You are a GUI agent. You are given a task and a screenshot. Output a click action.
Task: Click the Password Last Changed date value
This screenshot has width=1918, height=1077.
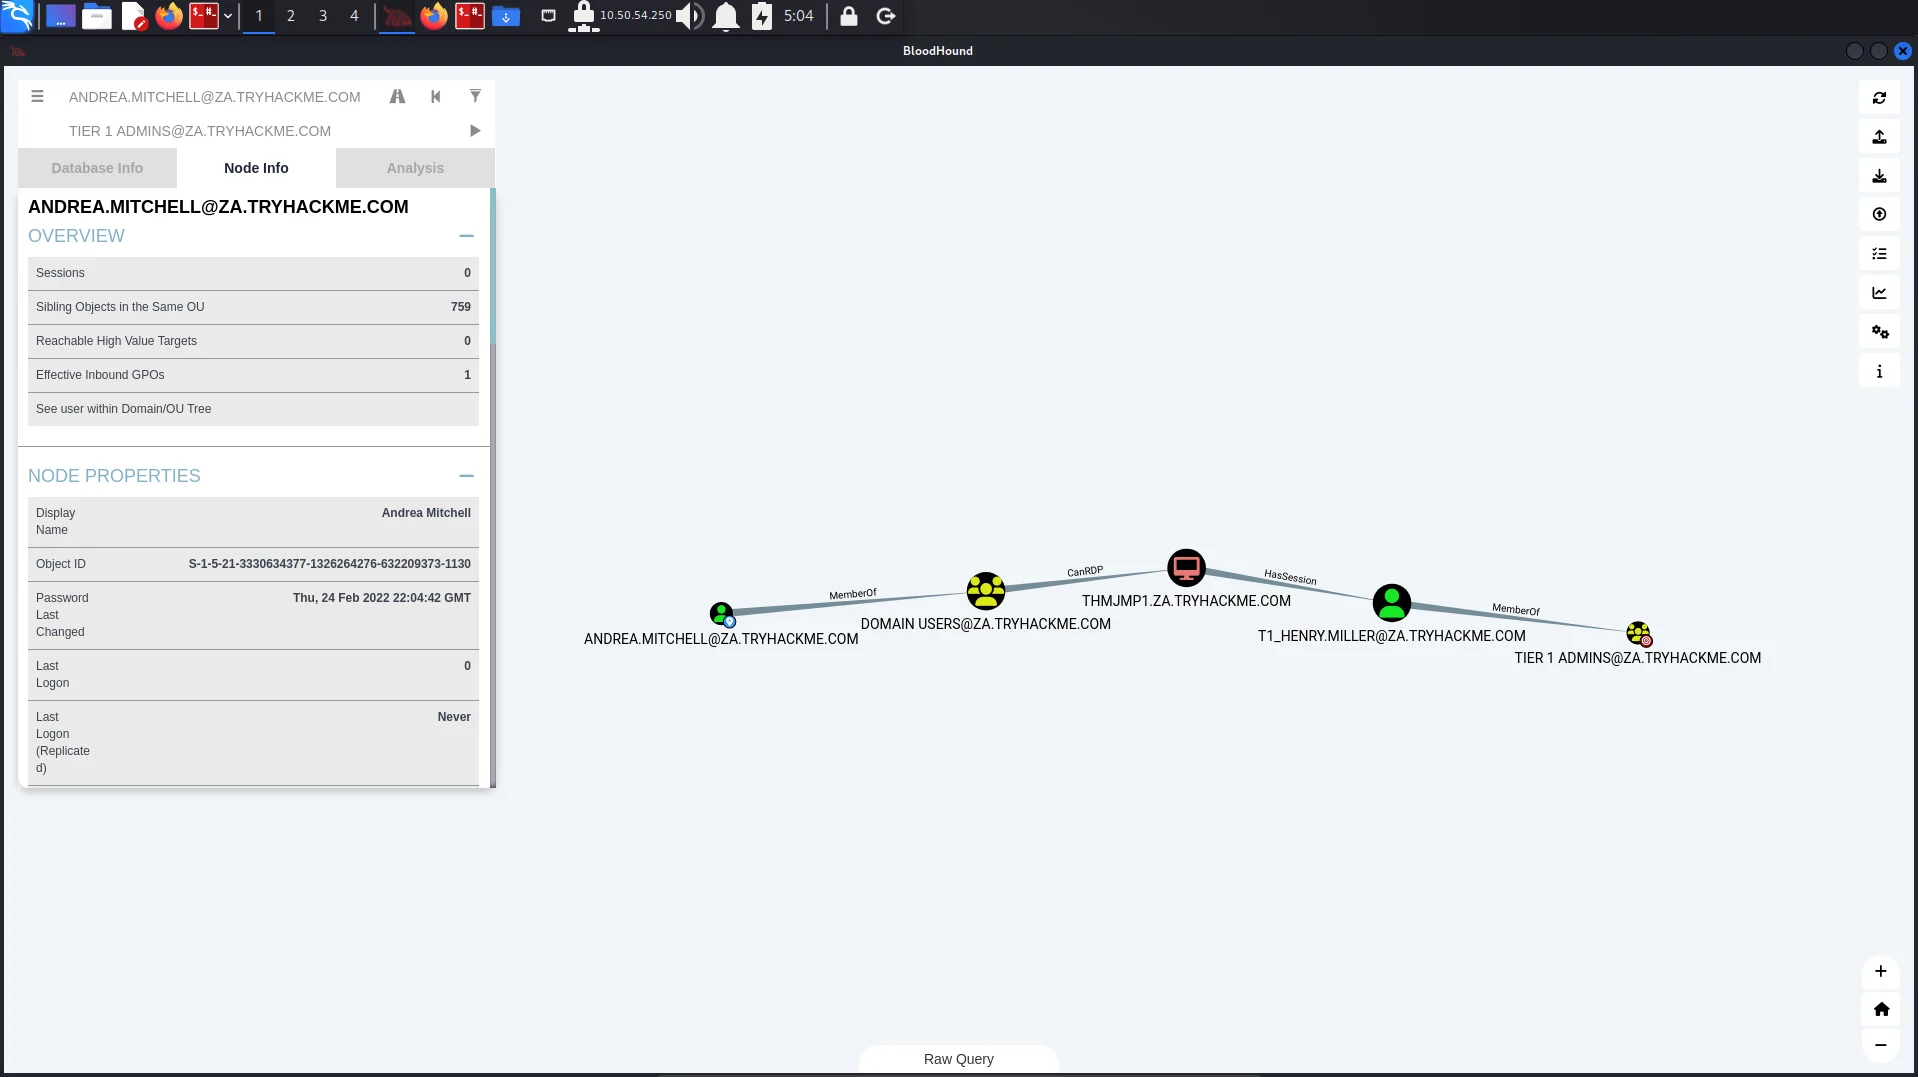point(381,598)
